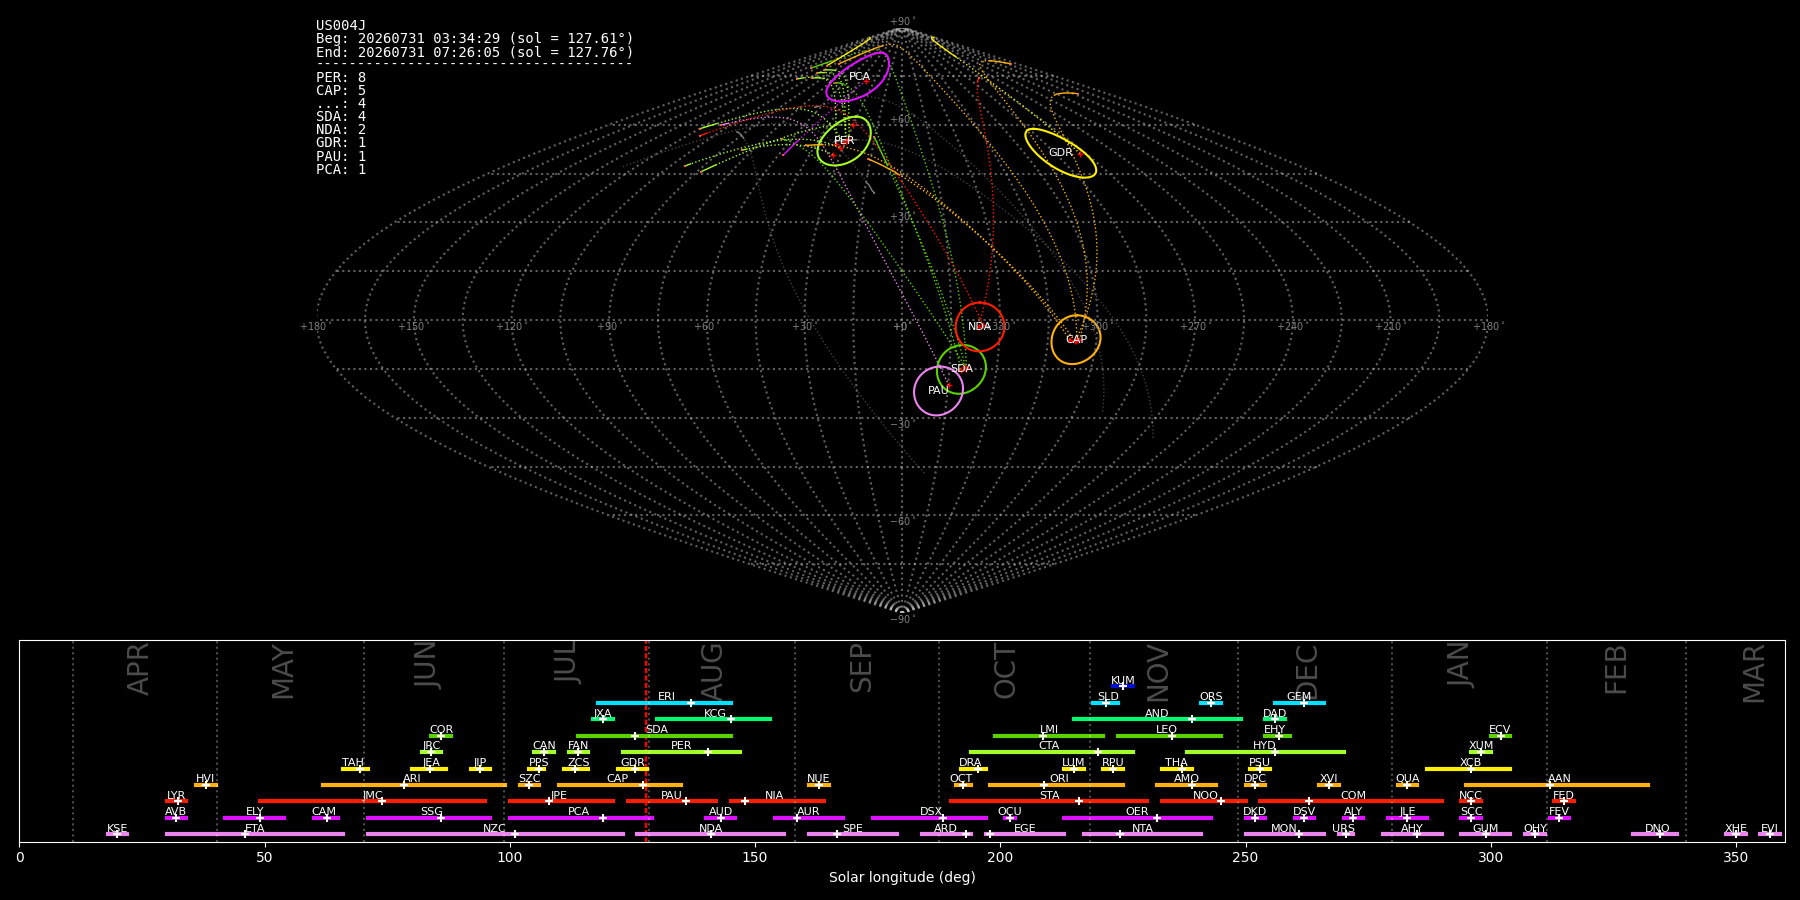Click the NZC shower bar in timeline
The height and width of the screenshot is (900, 1800).
click(495, 834)
